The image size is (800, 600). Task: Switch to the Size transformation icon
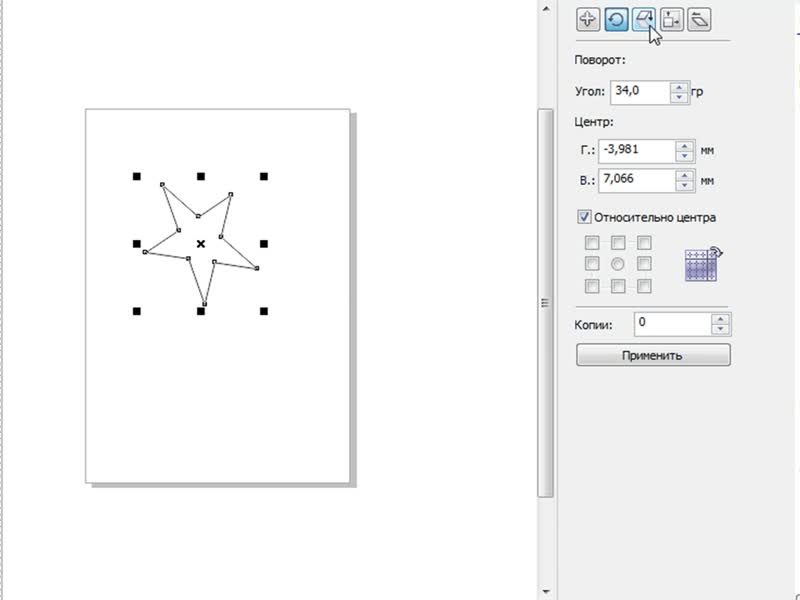[x=671, y=20]
